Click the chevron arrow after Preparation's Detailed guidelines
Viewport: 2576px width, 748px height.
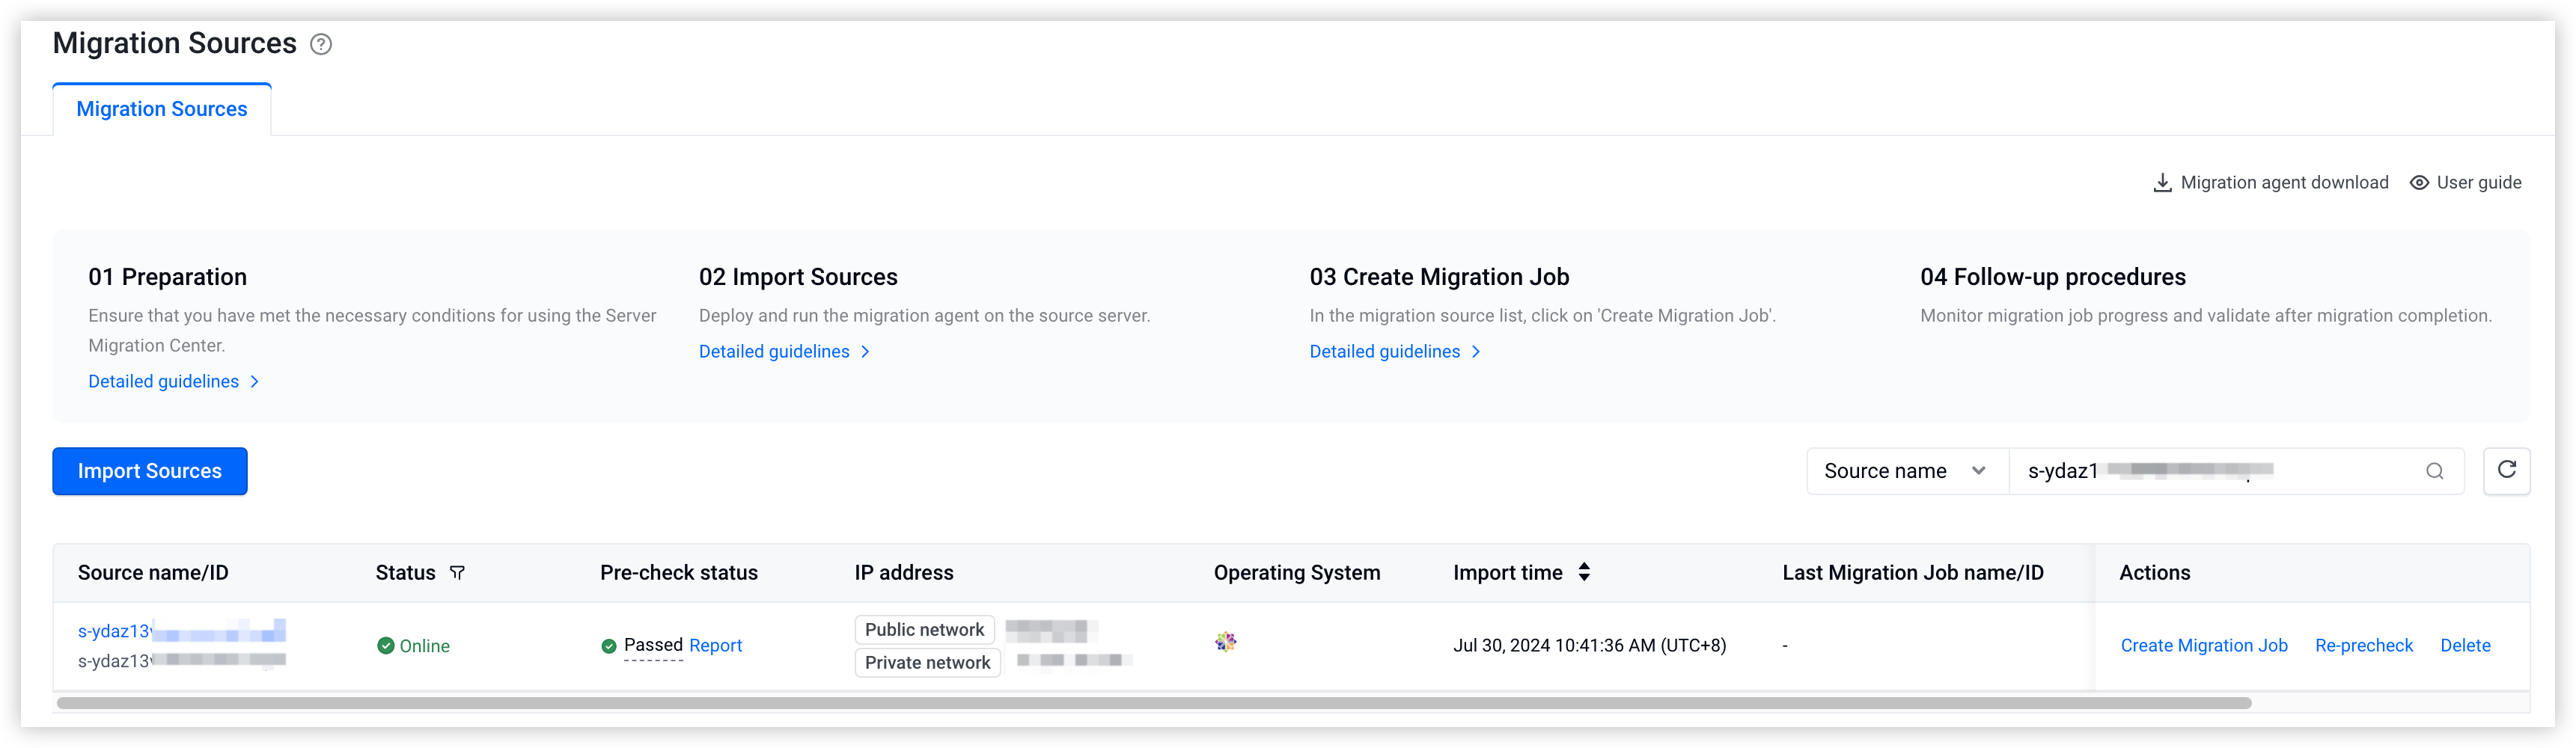[255, 381]
